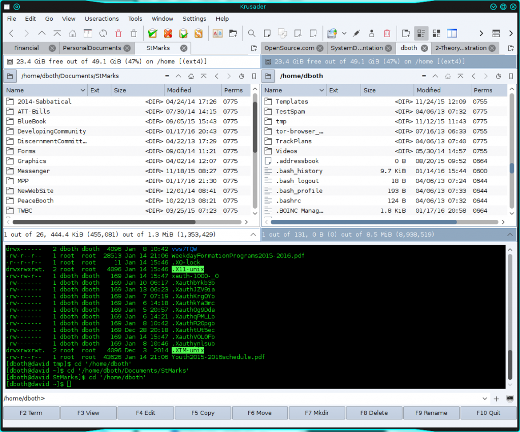The width and height of the screenshot is (520, 432).
Task: Jump to root directory in main toolbar
Action: pyautogui.click(x=57, y=33)
